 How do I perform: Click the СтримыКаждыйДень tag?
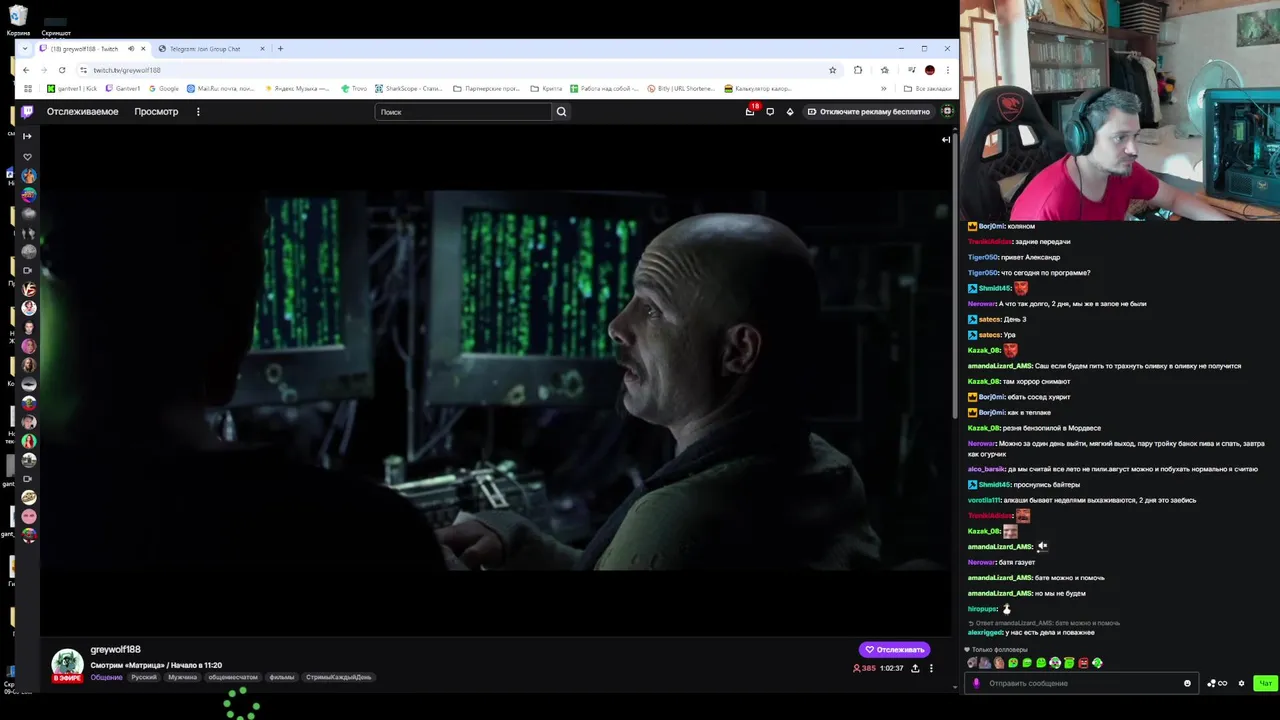(x=338, y=678)
